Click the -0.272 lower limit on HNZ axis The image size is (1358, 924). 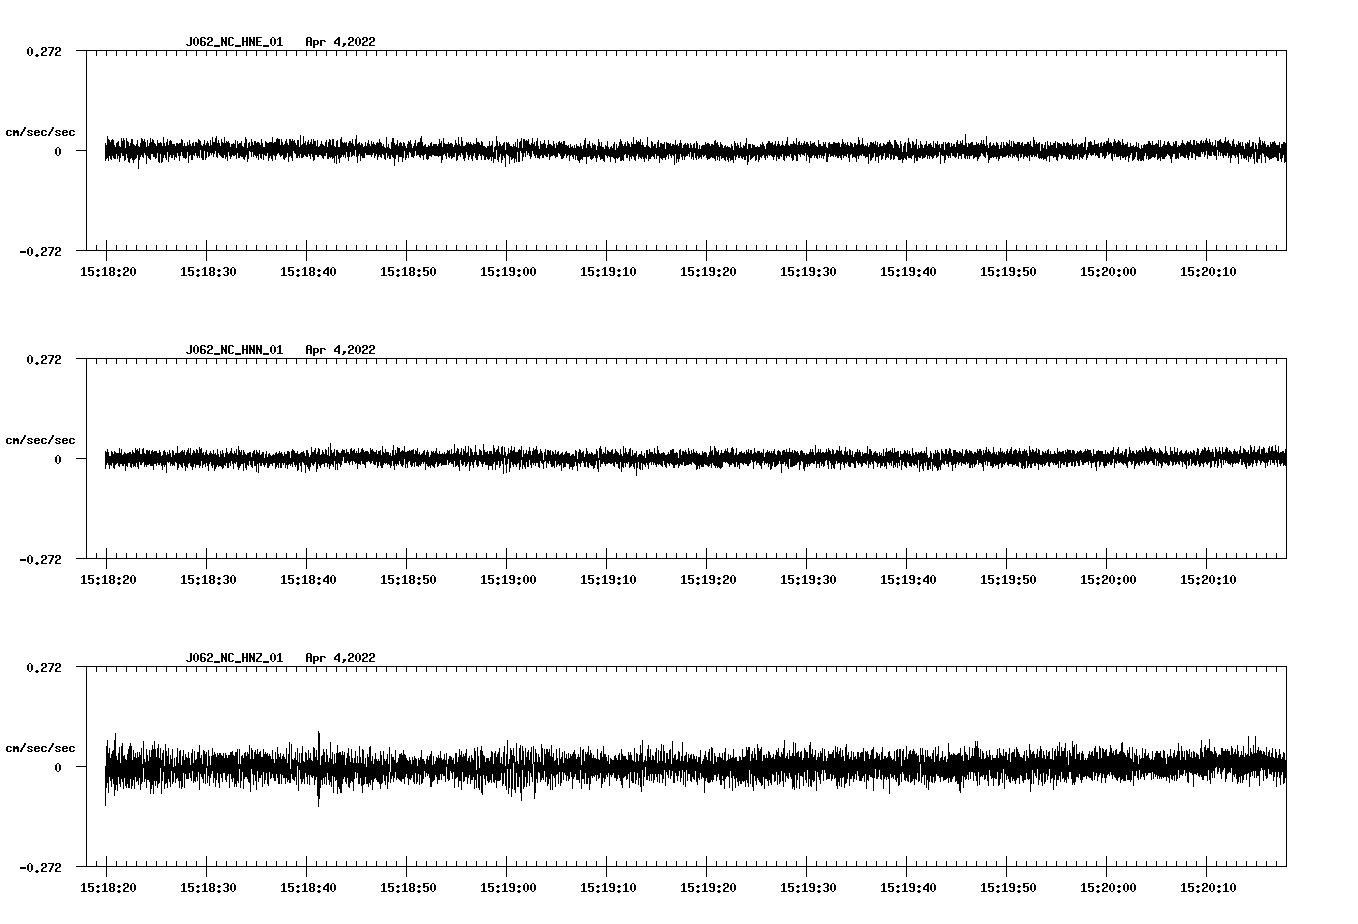point(41,868)
